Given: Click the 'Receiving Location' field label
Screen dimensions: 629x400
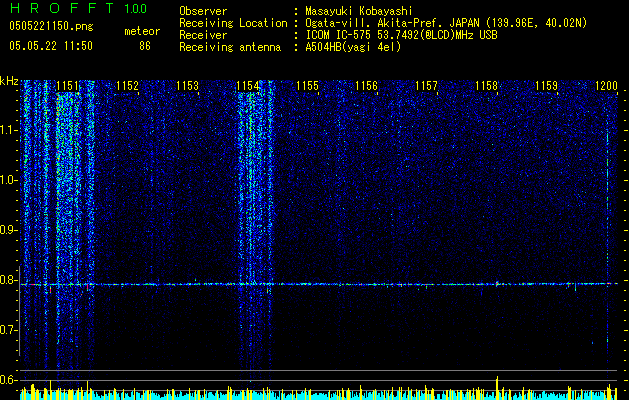Looking at the screenshot, I should pyautogui.click(x=233, y=23).
